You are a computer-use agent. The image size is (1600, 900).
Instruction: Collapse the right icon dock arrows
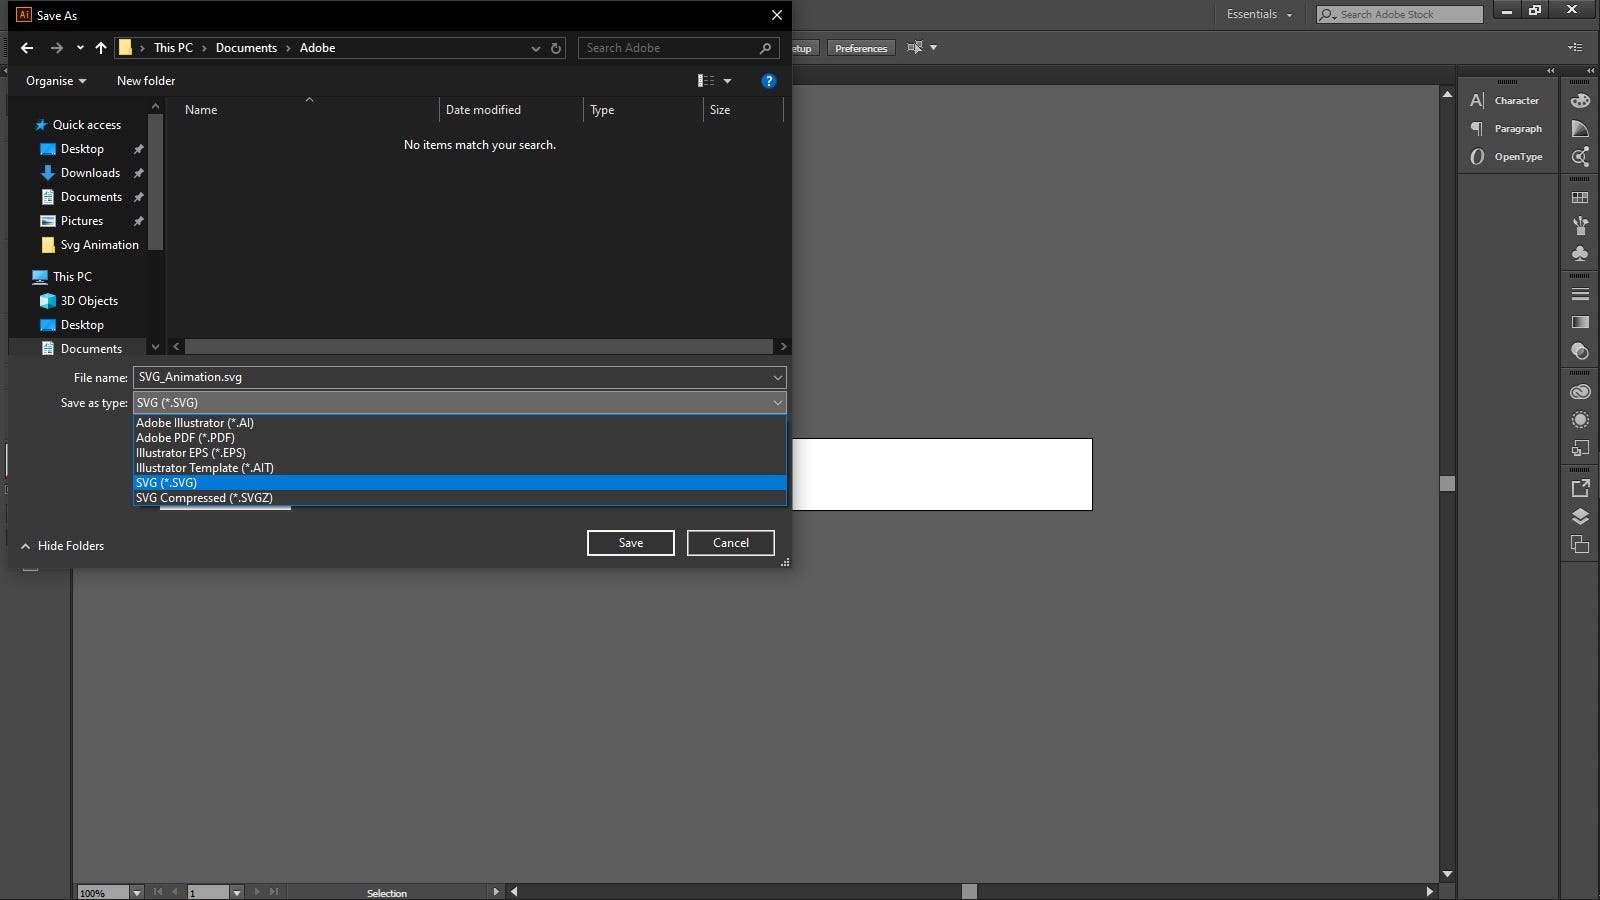(x=1590, y=71)
